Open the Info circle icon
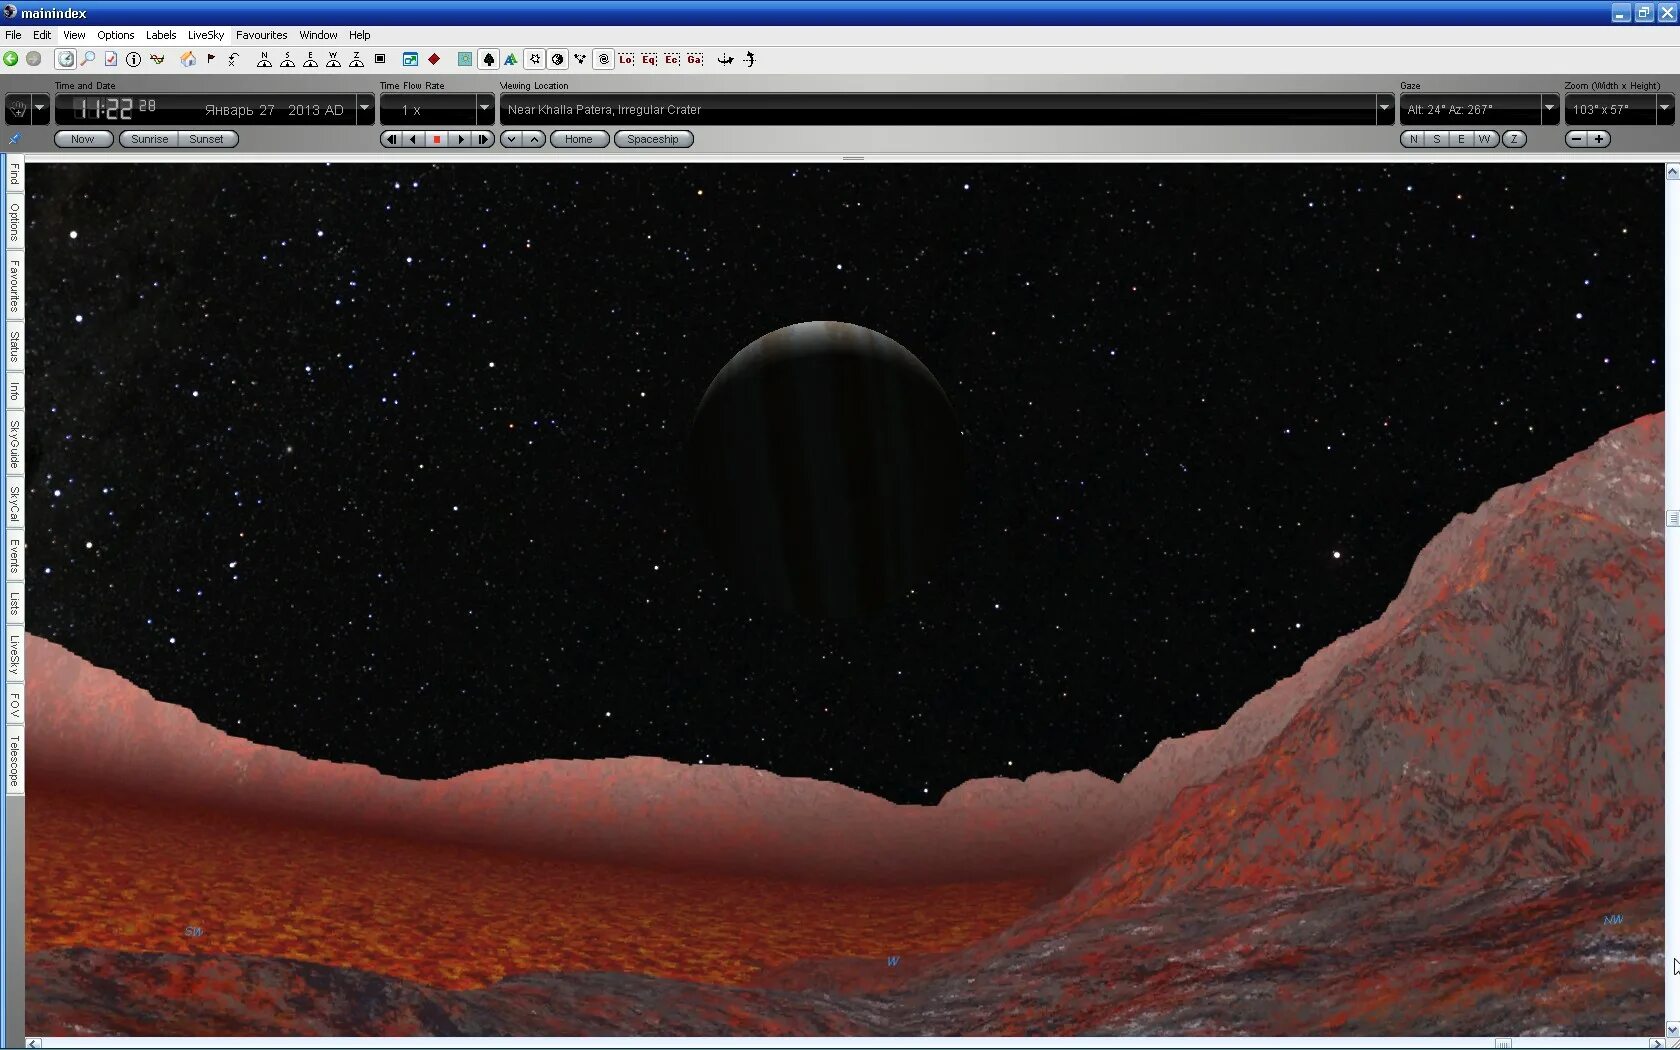Viewport: 1680px width, 1050px height. click(134, 59)
